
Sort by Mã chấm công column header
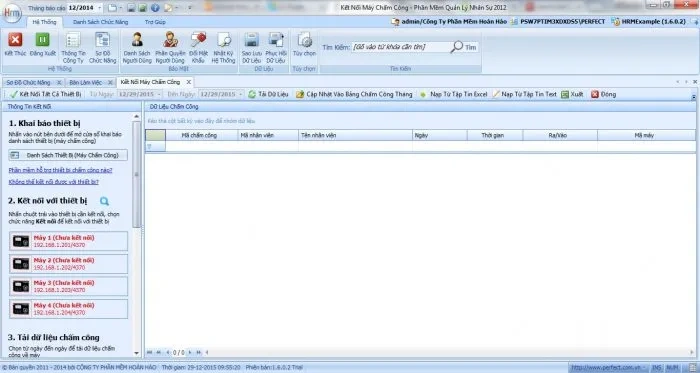201,135
